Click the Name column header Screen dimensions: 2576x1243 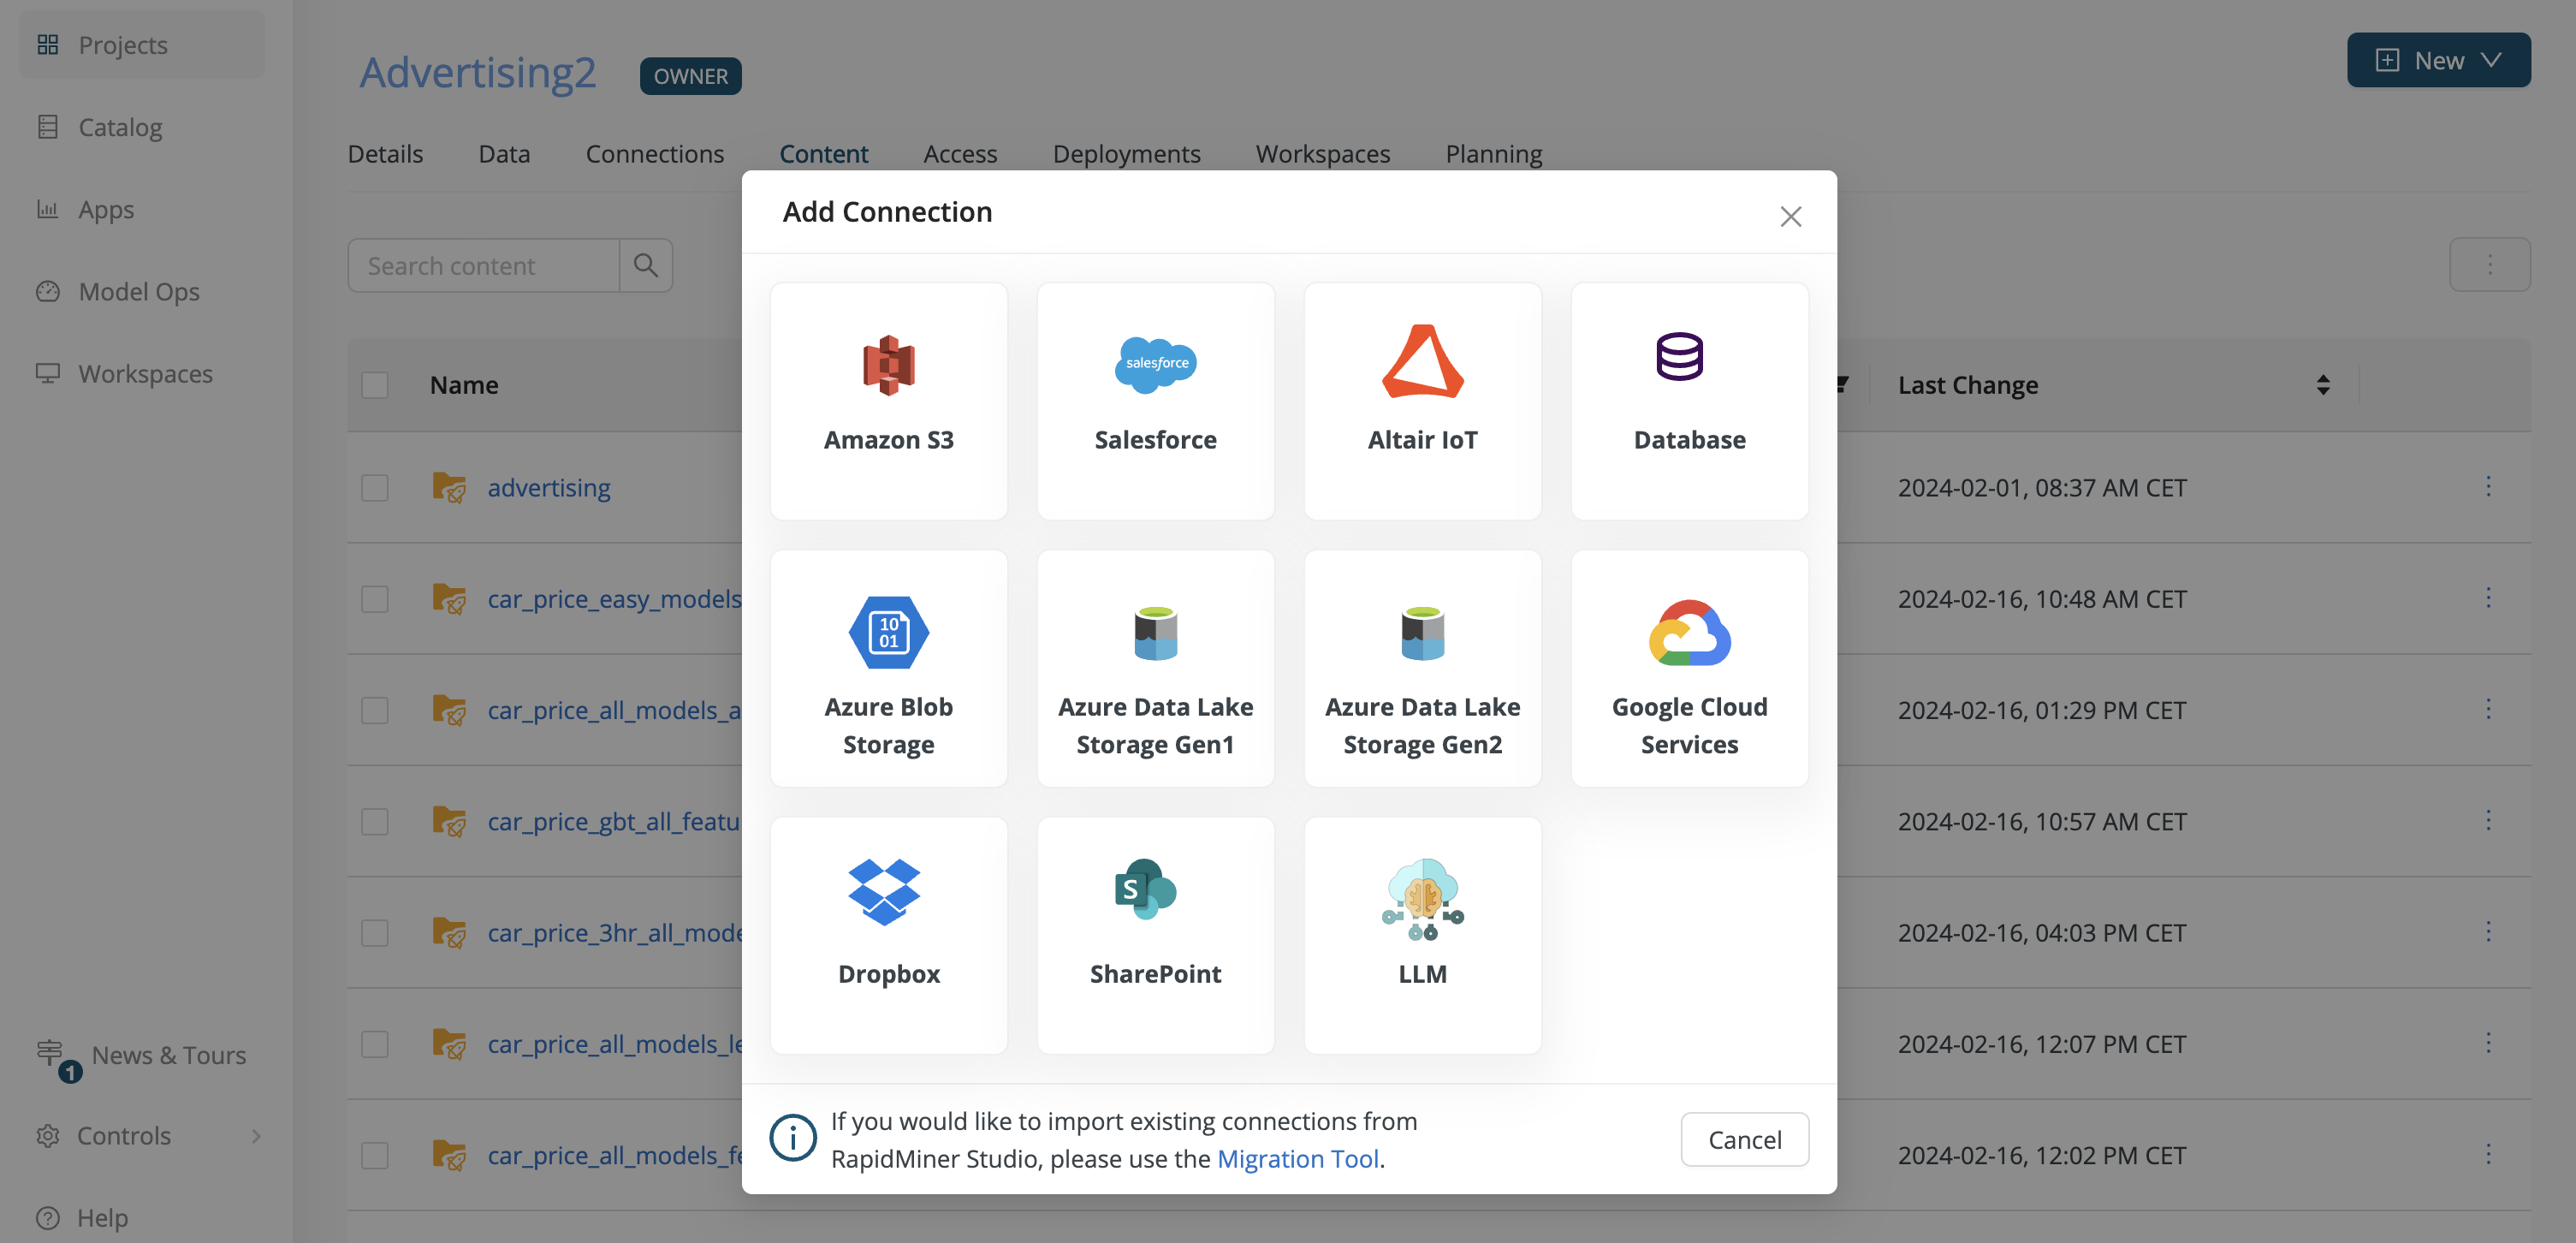point(464,385)
